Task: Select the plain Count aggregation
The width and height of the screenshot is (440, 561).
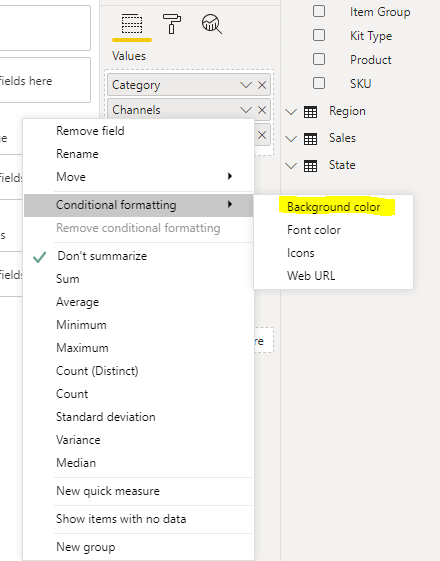Action: tap(138, 394)
